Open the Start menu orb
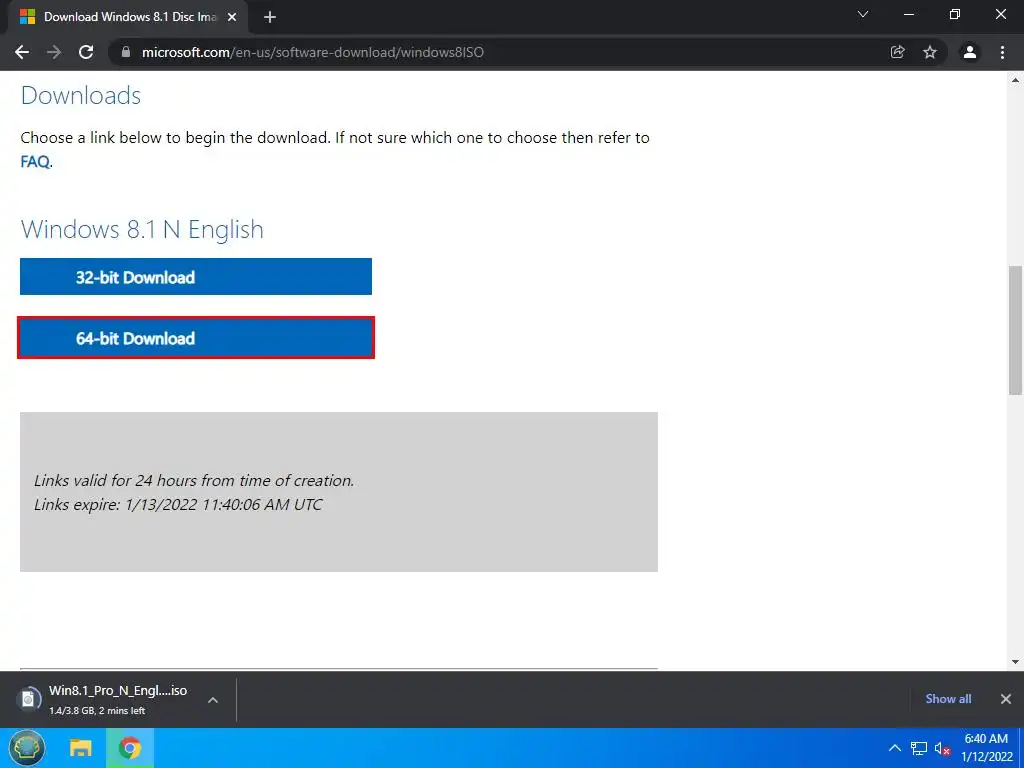This screenshot has width=1024, height=768. tap(27, 748)
